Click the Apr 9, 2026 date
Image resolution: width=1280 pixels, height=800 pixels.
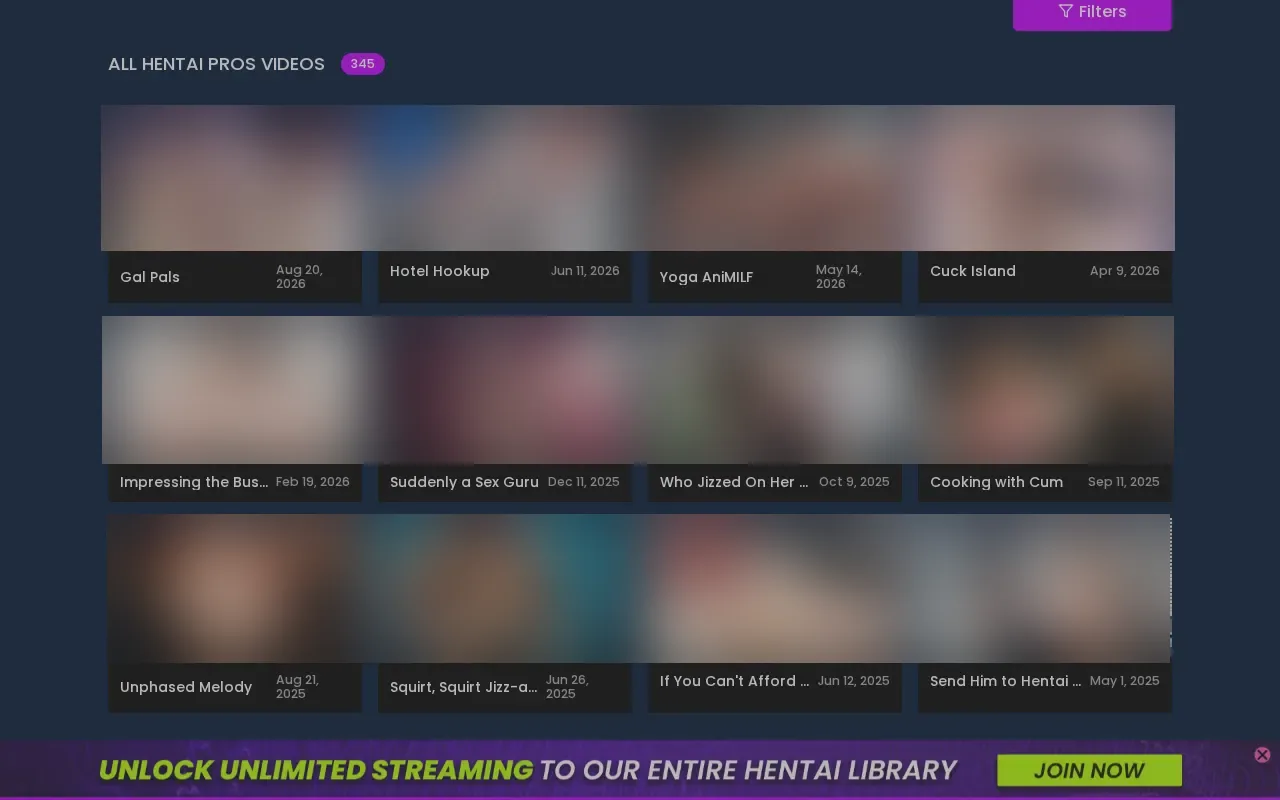[1125, 271]
